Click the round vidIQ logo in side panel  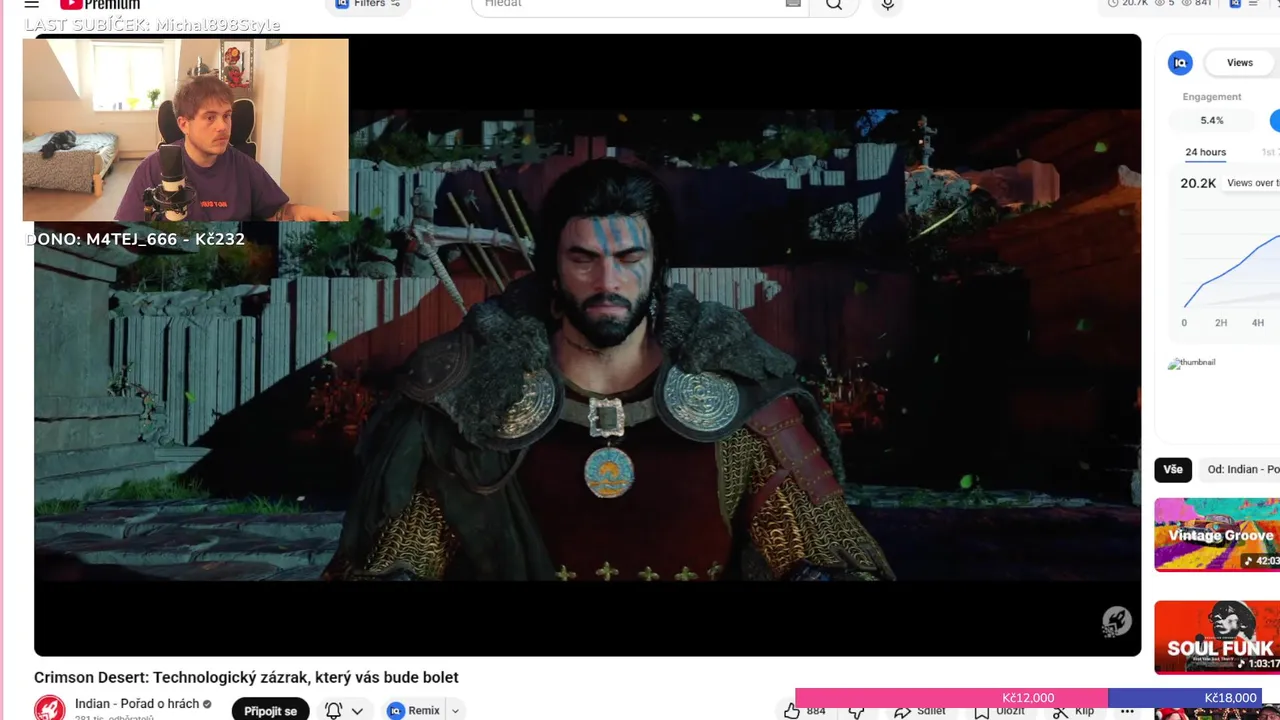tap(1180, 63)
